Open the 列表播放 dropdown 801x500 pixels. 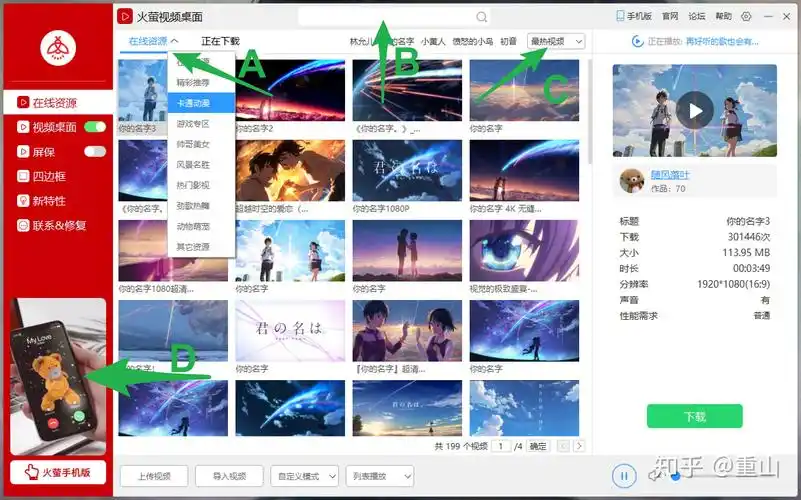[x=380, y=476]
